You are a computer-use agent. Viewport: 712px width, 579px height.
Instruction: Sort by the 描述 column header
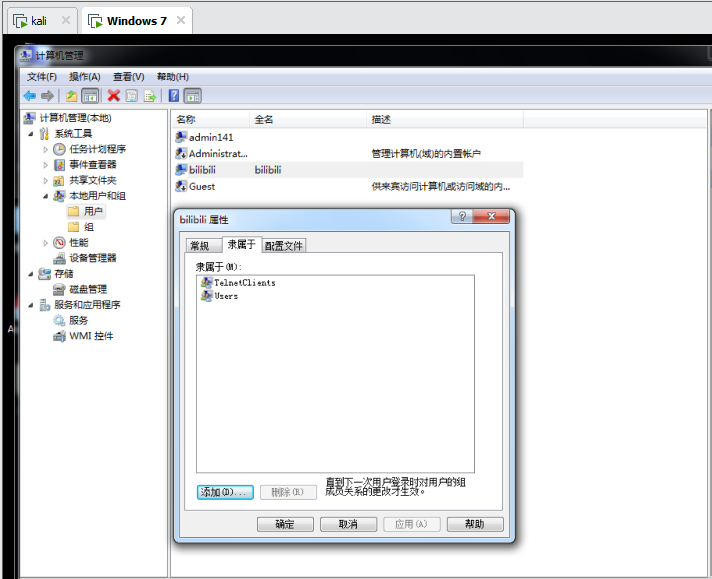point(445,119)
